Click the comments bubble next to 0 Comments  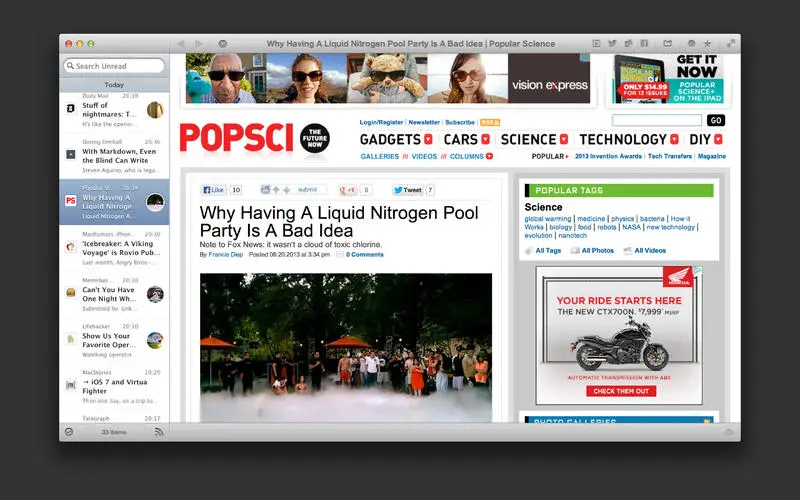pos(339,255)
